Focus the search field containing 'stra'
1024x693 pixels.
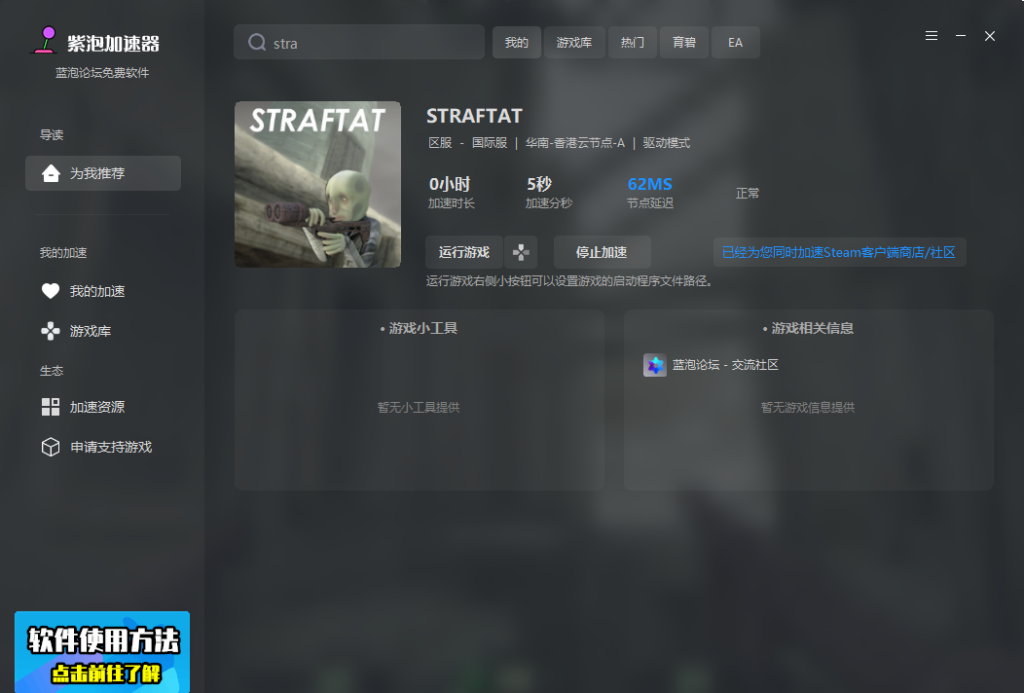359,42
